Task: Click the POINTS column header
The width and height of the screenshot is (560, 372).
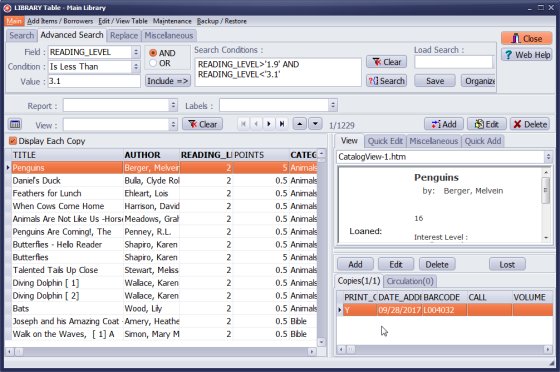Action: pyautogui.click(x=261, y=155)
